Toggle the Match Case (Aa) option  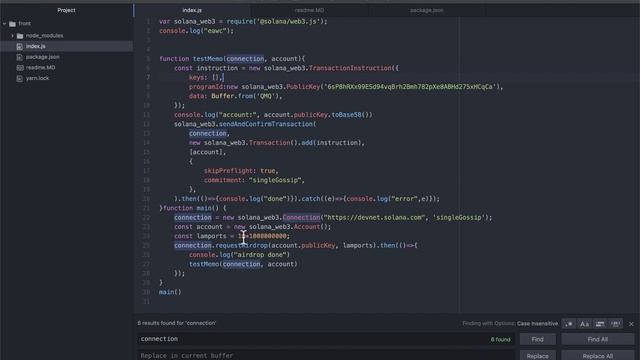click(584, 324)
